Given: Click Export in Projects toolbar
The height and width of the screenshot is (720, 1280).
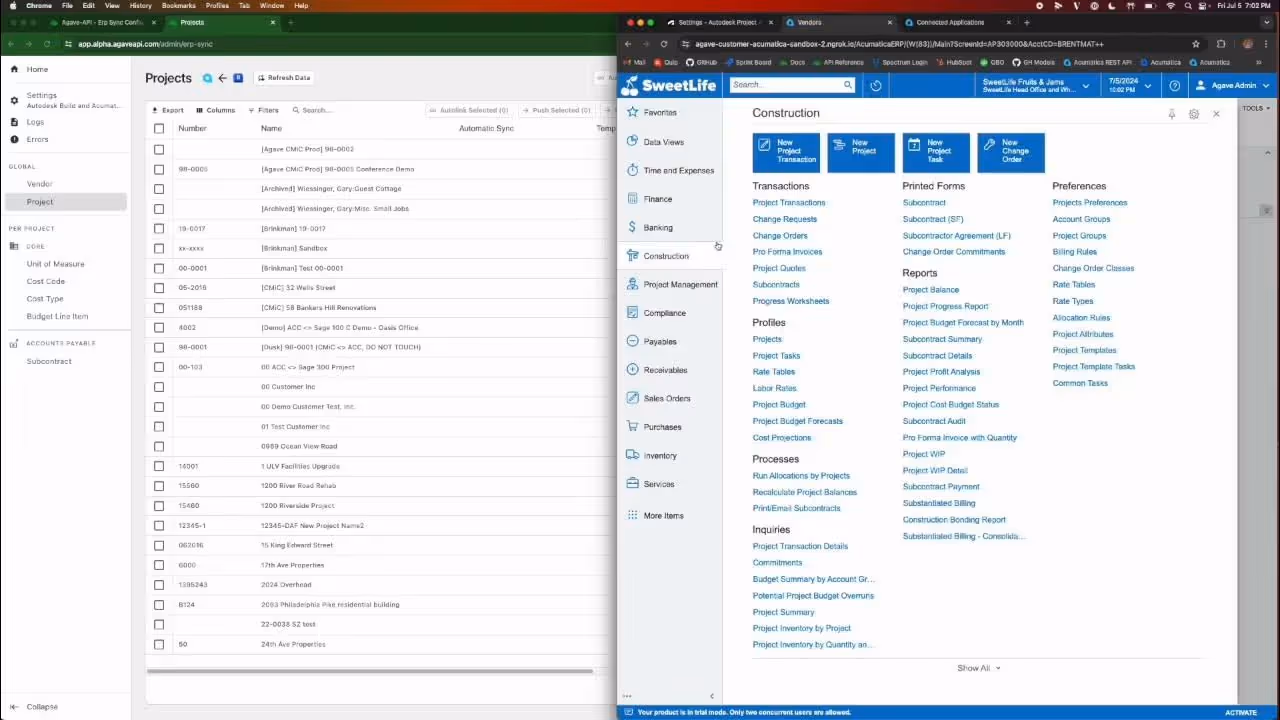Looking at the screenshot, I should pos(167,110).
